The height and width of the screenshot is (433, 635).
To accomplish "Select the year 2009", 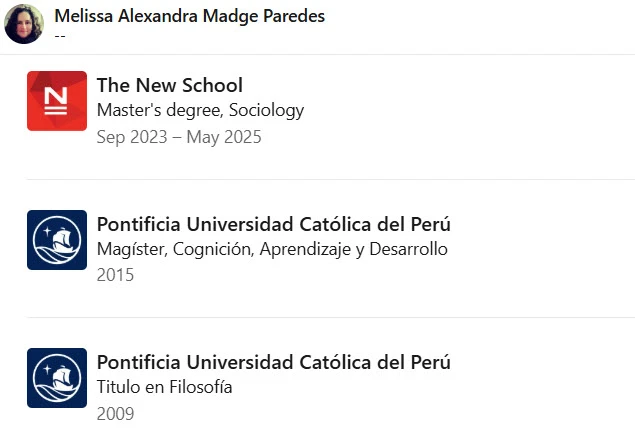I will 115,414.
